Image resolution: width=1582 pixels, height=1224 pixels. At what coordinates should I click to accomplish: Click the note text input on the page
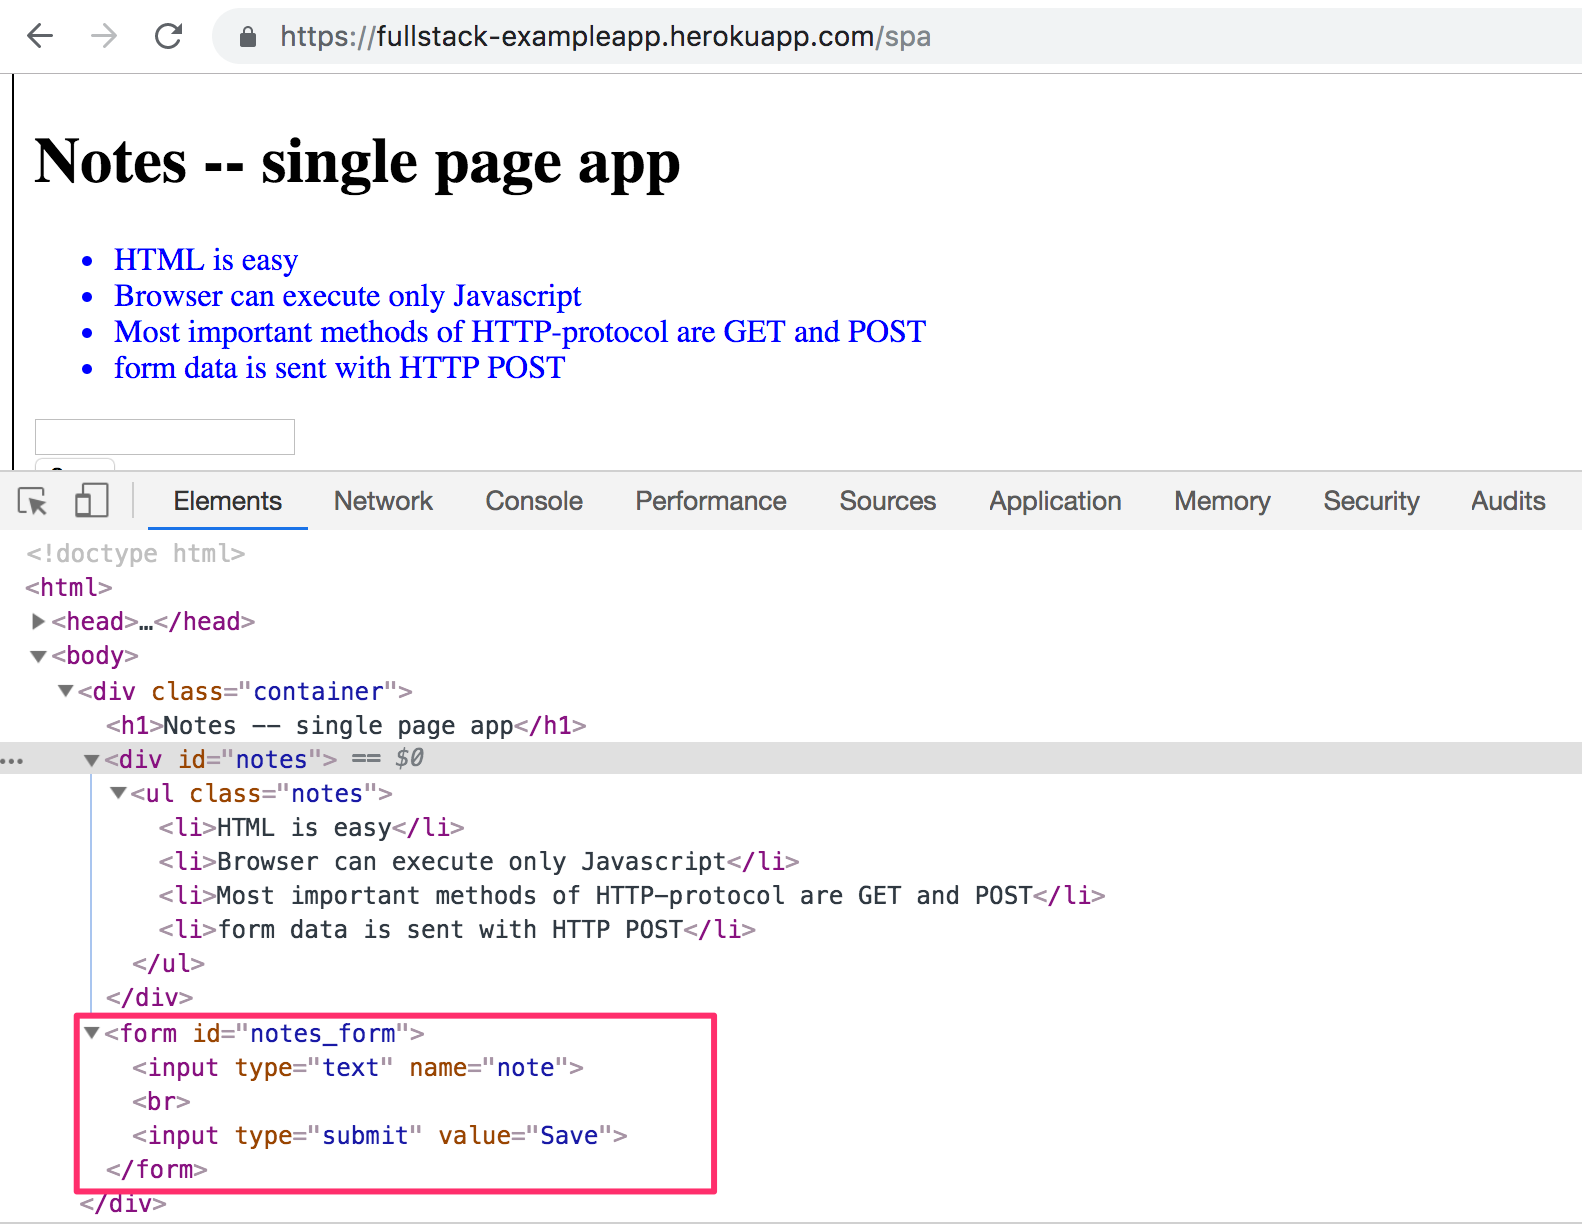165,437
